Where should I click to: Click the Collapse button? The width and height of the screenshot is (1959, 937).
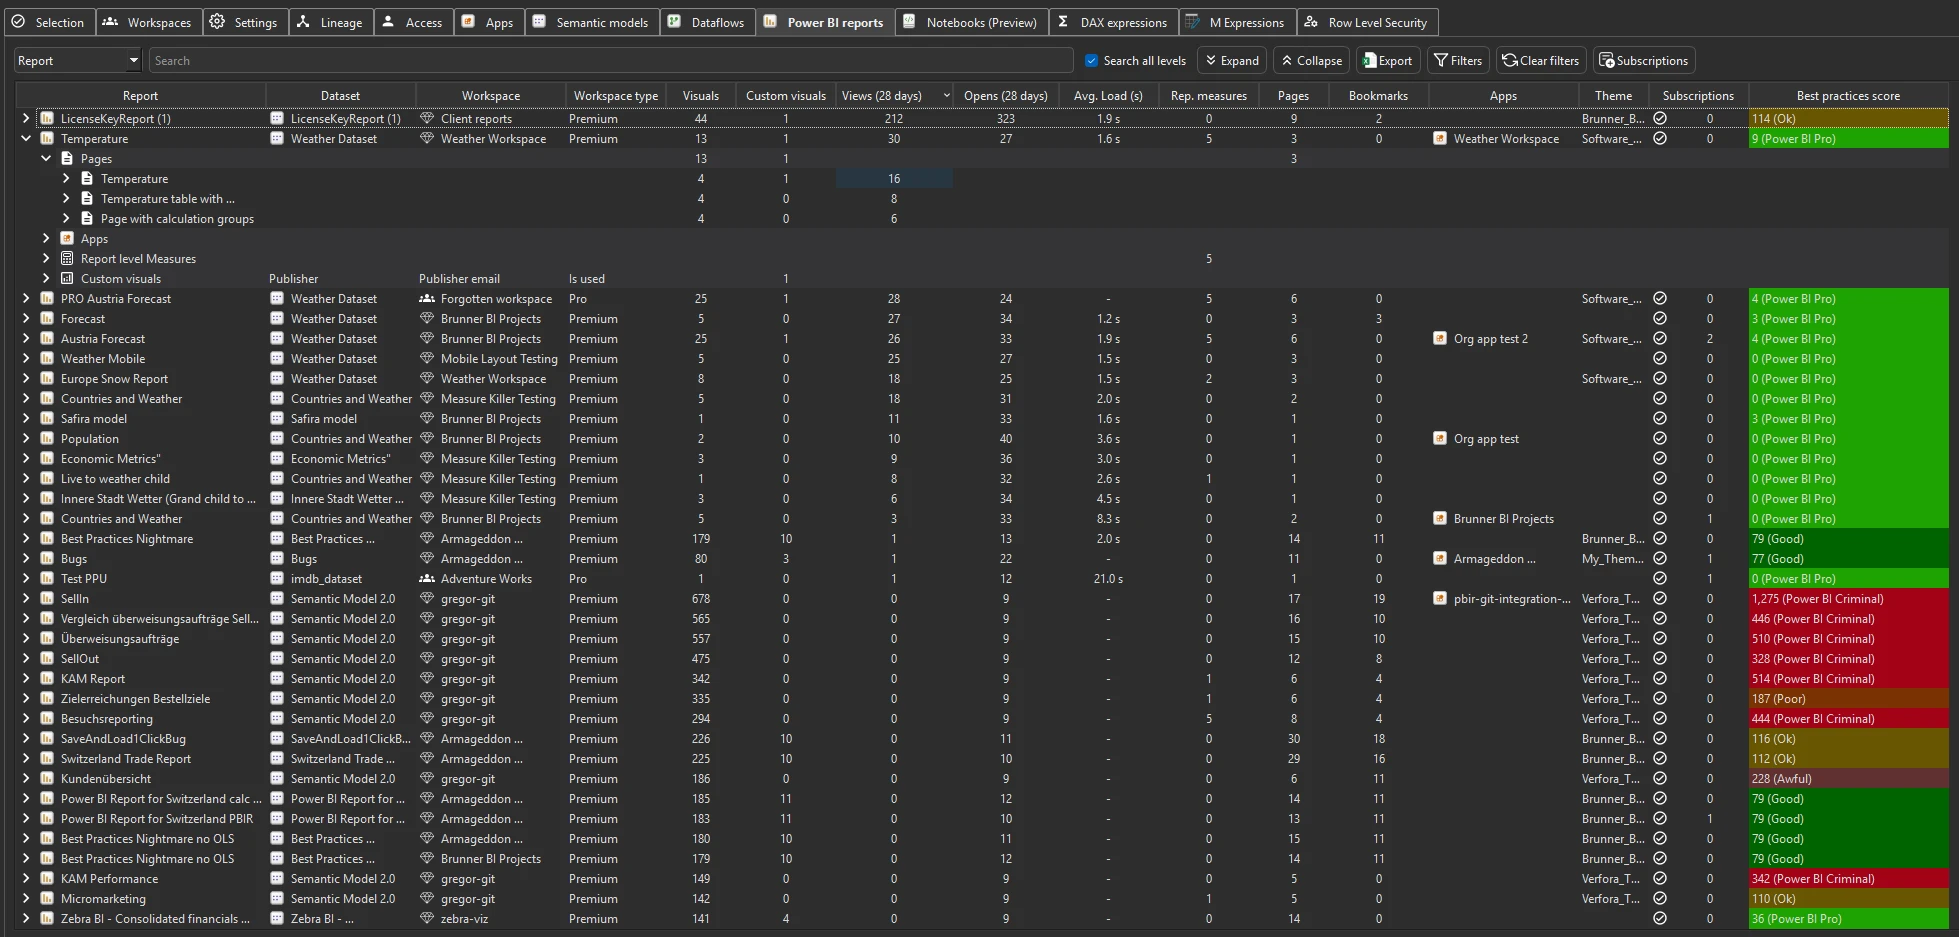tap(1311, 60)
